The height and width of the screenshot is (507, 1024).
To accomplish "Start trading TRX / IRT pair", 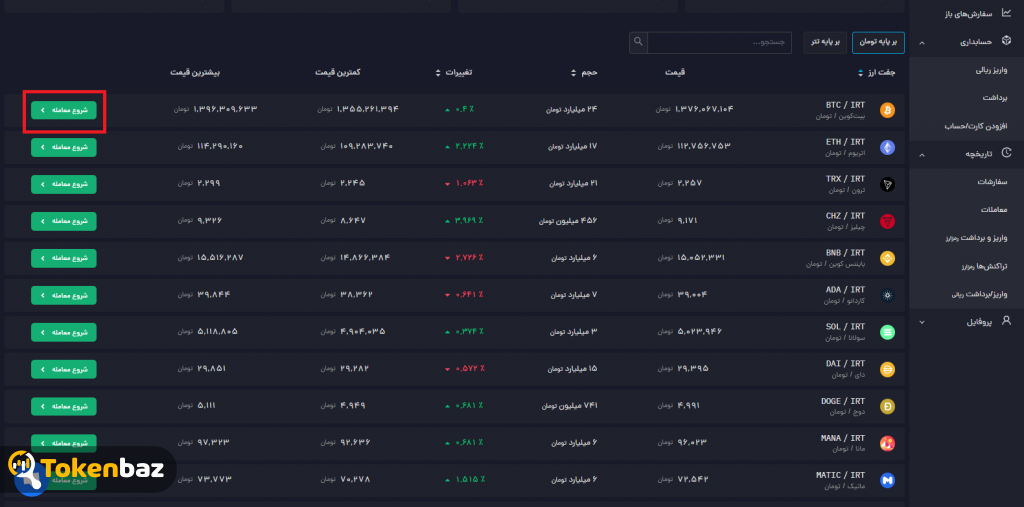I will coord(63,184).
